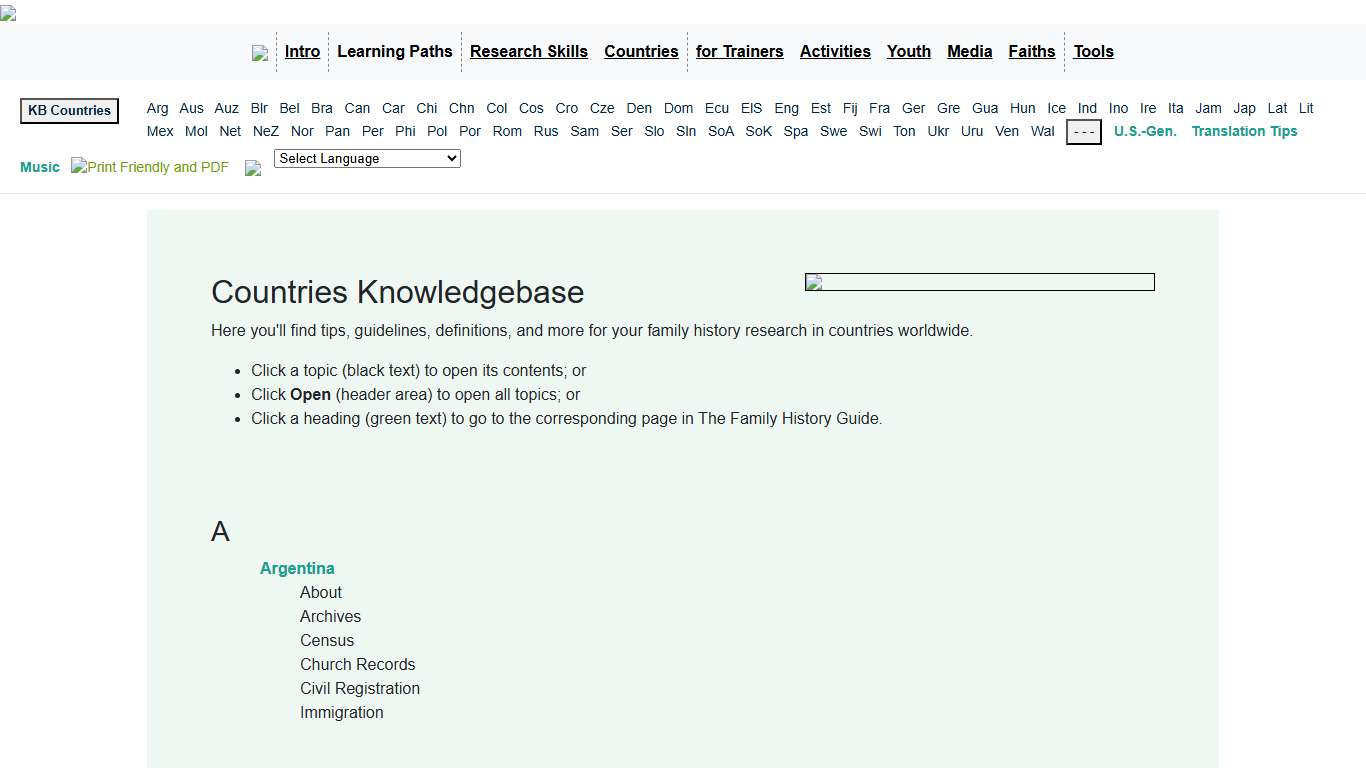1366x768 pixels.
Task: Expand the Immigration topic under Argentina
Action: pos(341,712)
